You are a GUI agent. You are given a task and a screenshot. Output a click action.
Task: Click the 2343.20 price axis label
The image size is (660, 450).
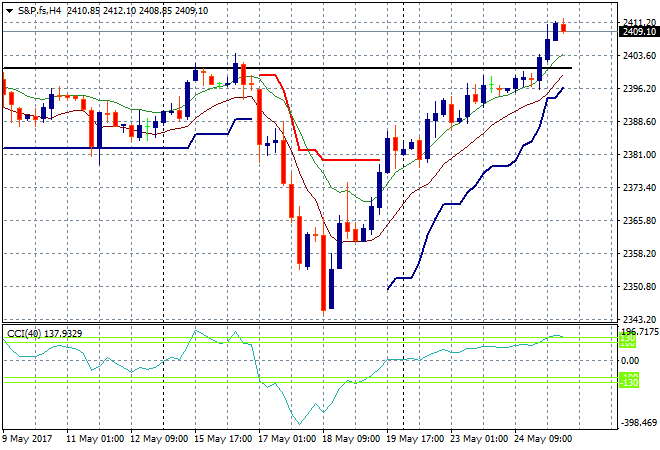click(x=639, y=320)
